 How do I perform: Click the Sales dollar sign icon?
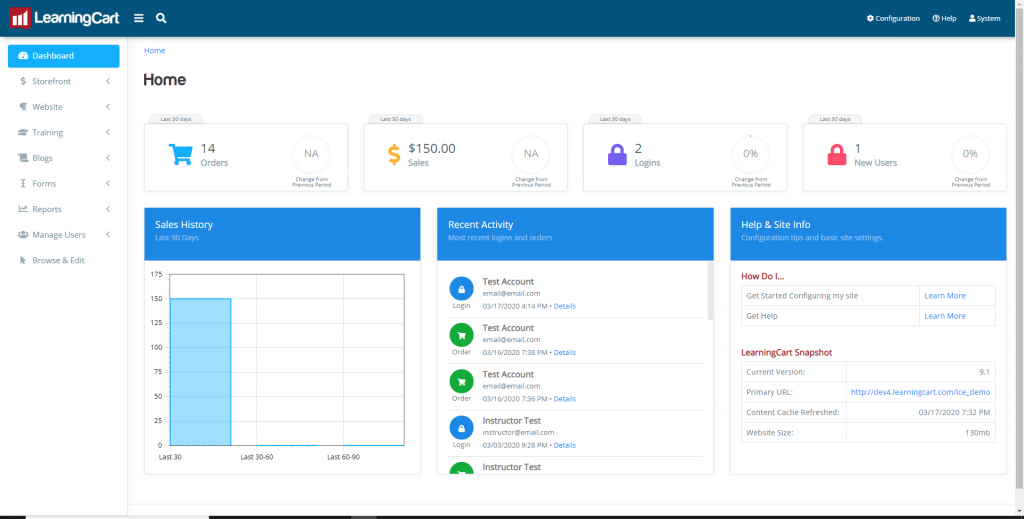[x=394, y=155]
